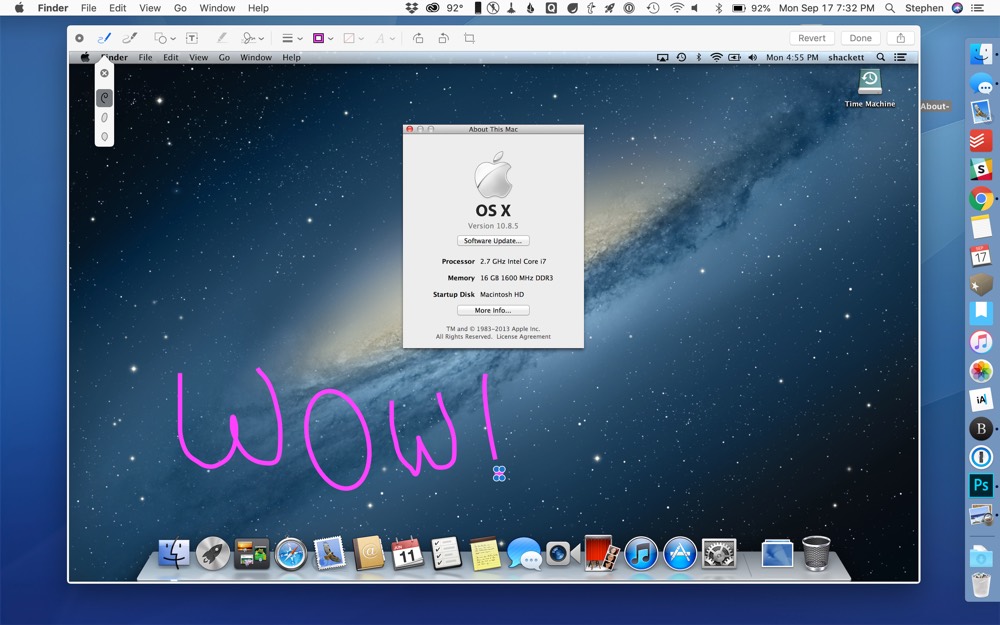Viewport: 1000px width, 625px height.
Task: Open the Edit menu in system menu bar
Action: (117, 8)
